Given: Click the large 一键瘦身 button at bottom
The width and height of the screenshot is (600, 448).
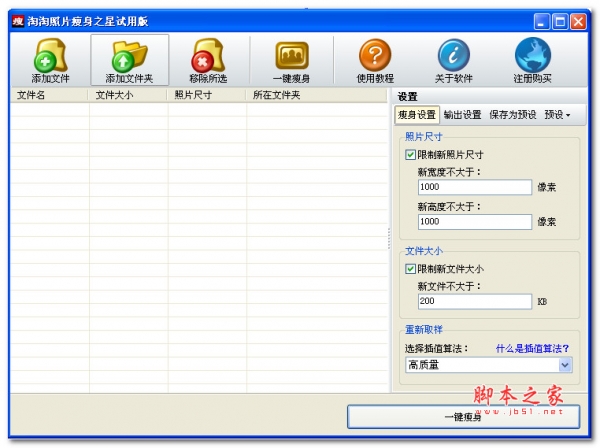Looking at the screenshot, I should click(x=463, y=417).
